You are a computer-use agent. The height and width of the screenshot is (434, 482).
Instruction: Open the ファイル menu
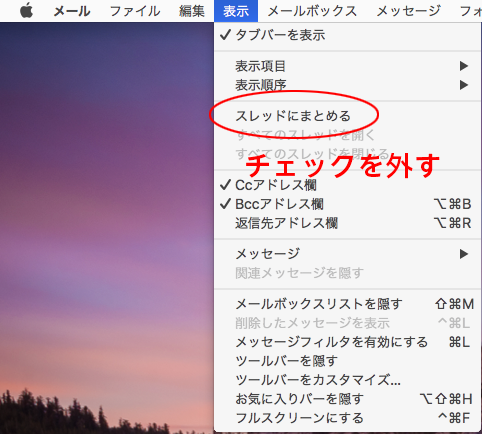pos(135,11)
